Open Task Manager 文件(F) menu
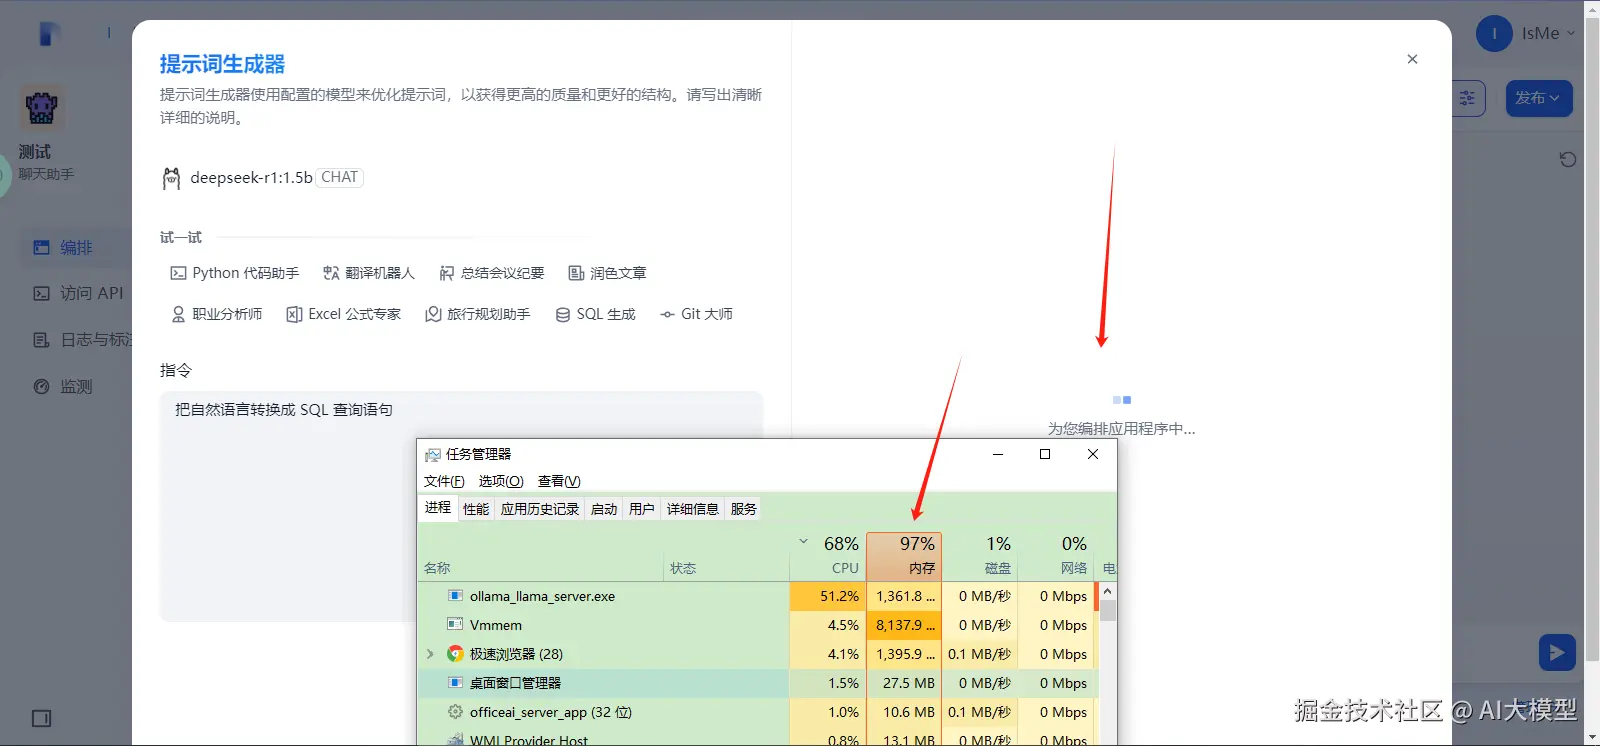Viewport: 1600px width, 746px height. [x=444, y=481]
